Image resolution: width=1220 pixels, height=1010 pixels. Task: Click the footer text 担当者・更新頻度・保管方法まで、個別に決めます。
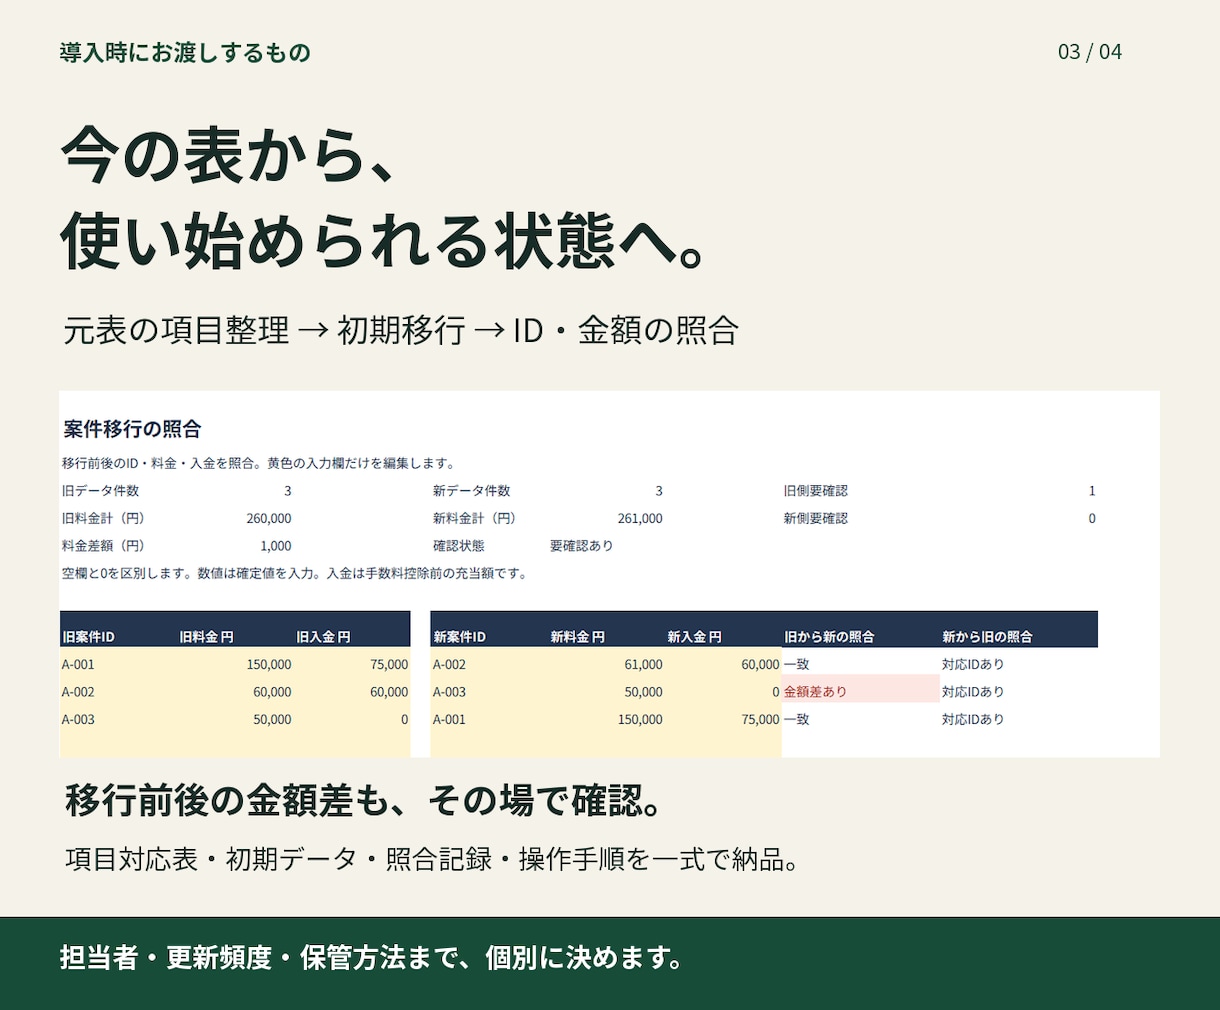point(373,958)
